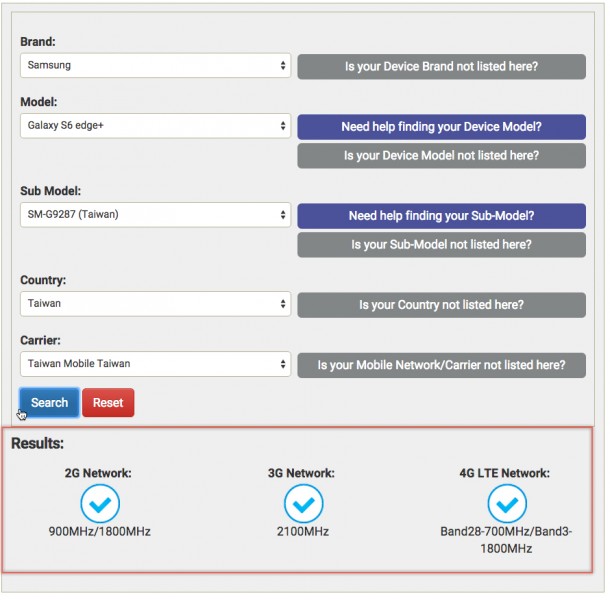
Task: Click the 2G Network checkmark icon
Action: [99, 503]
